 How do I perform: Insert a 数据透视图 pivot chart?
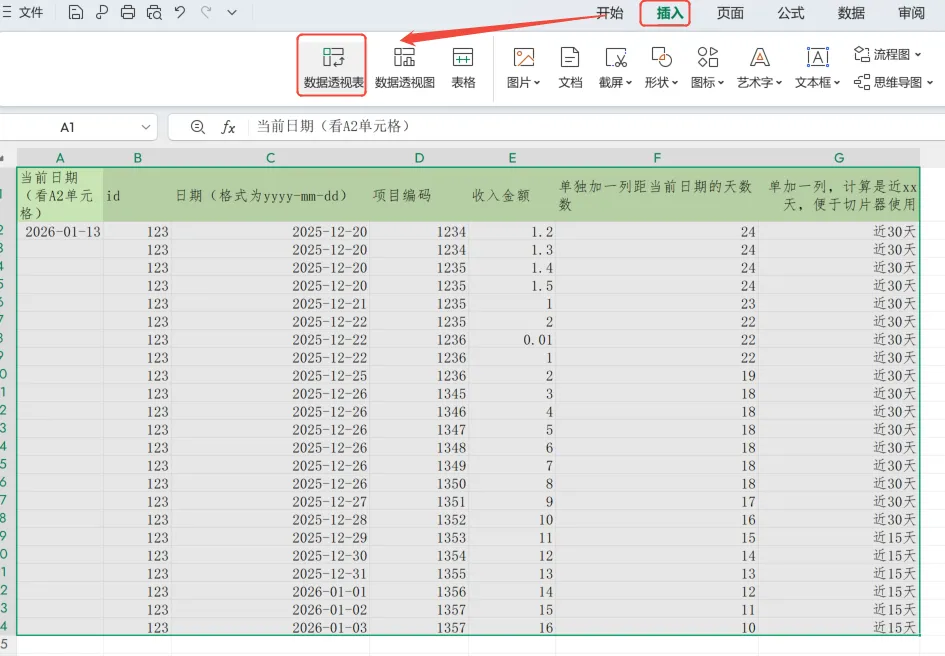[404, 66]
